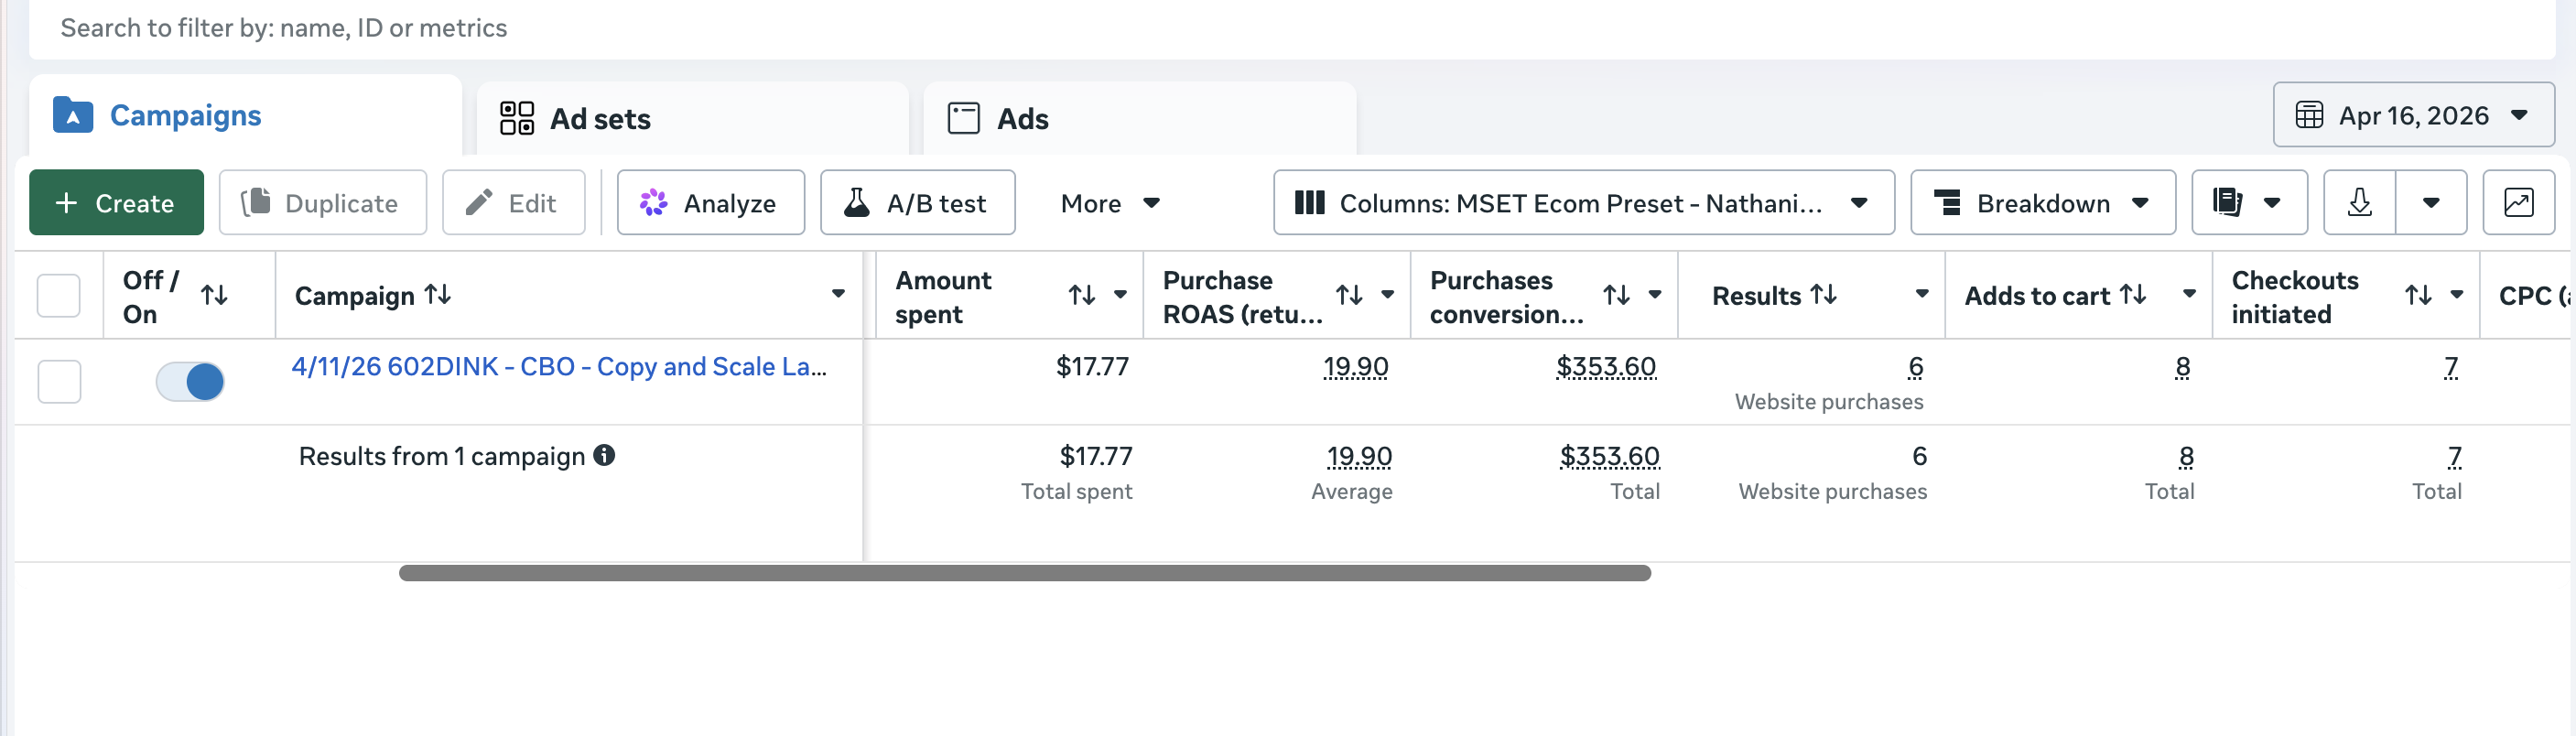
Task: Click the horizontal table scrollbar
Action: click(1025, 573)
